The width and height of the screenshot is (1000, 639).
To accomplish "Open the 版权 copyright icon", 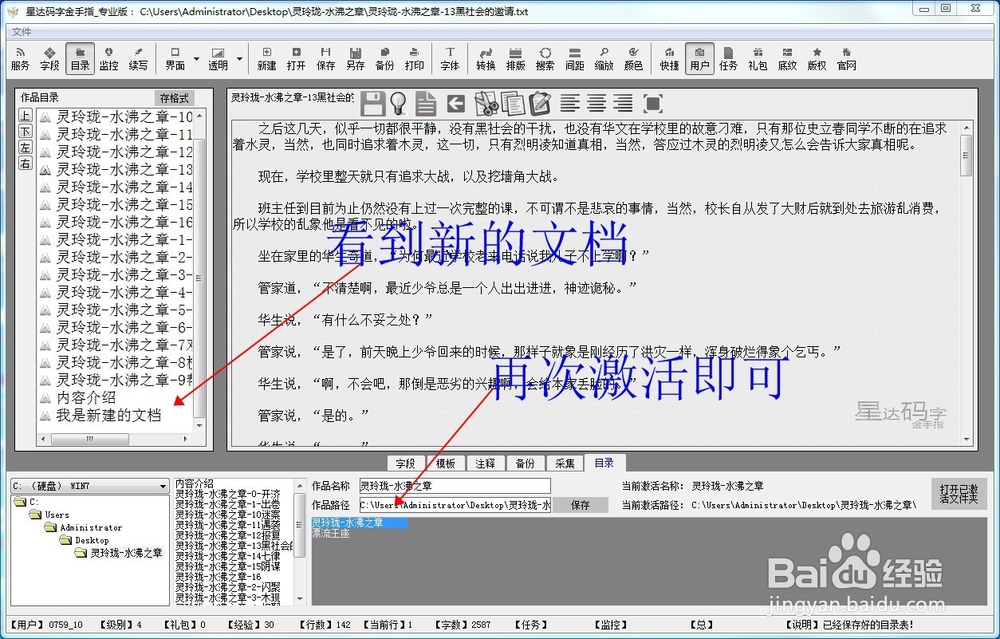I will click(x=817, y=59).
